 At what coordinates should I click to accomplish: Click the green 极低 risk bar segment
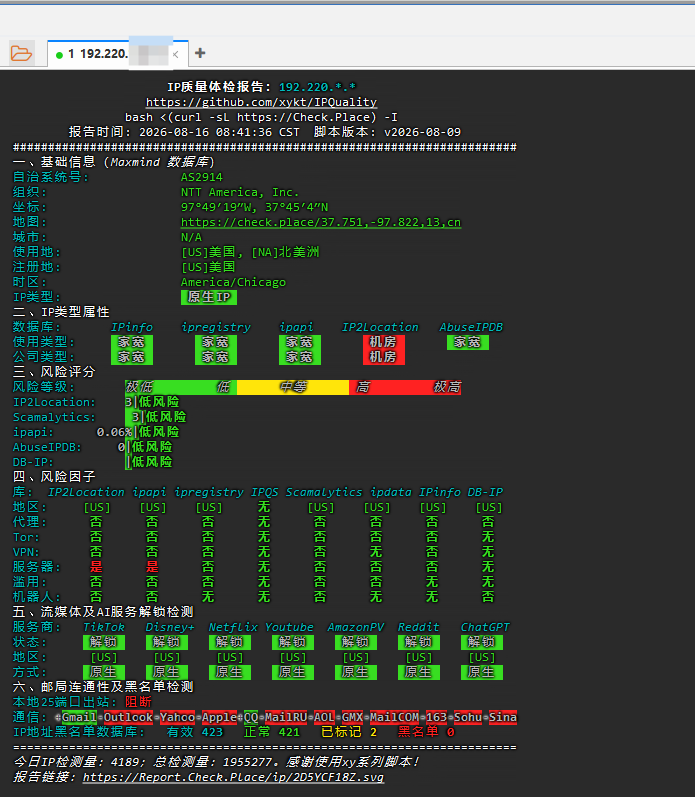(139, 387)
